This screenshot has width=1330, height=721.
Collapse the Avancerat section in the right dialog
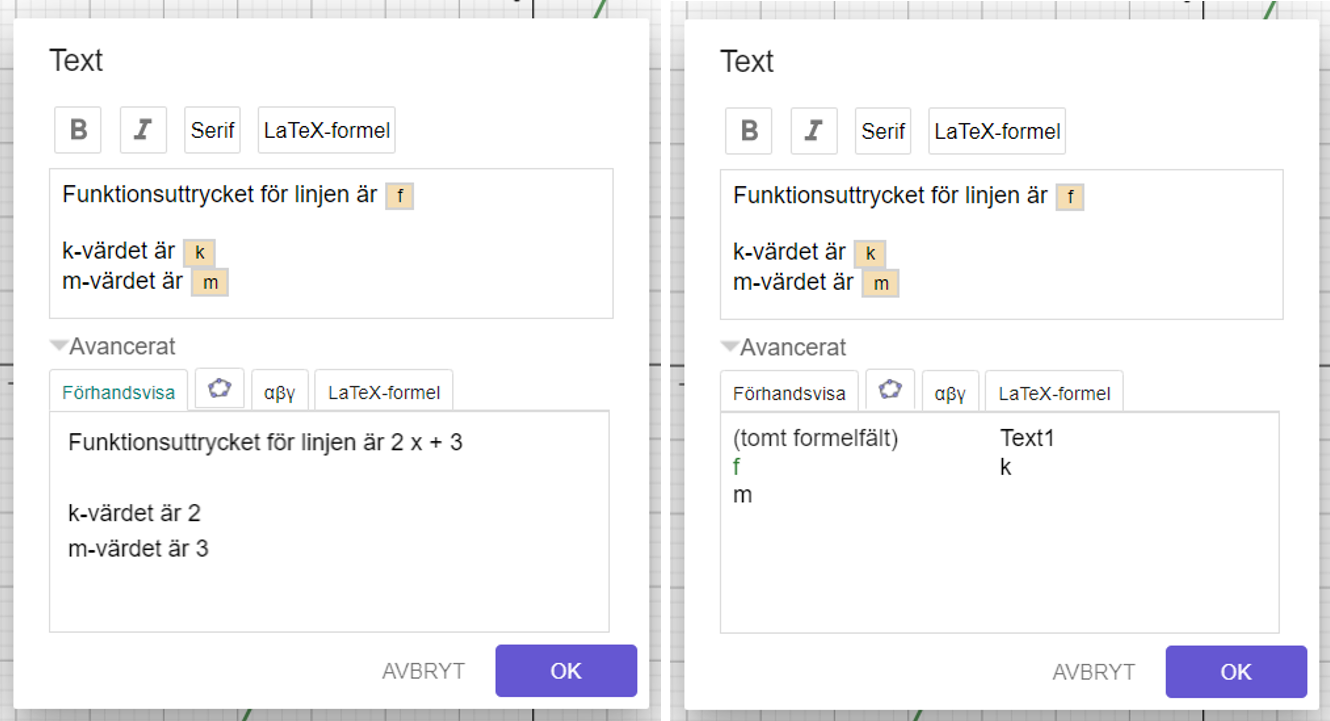click(x=731, y=348)
